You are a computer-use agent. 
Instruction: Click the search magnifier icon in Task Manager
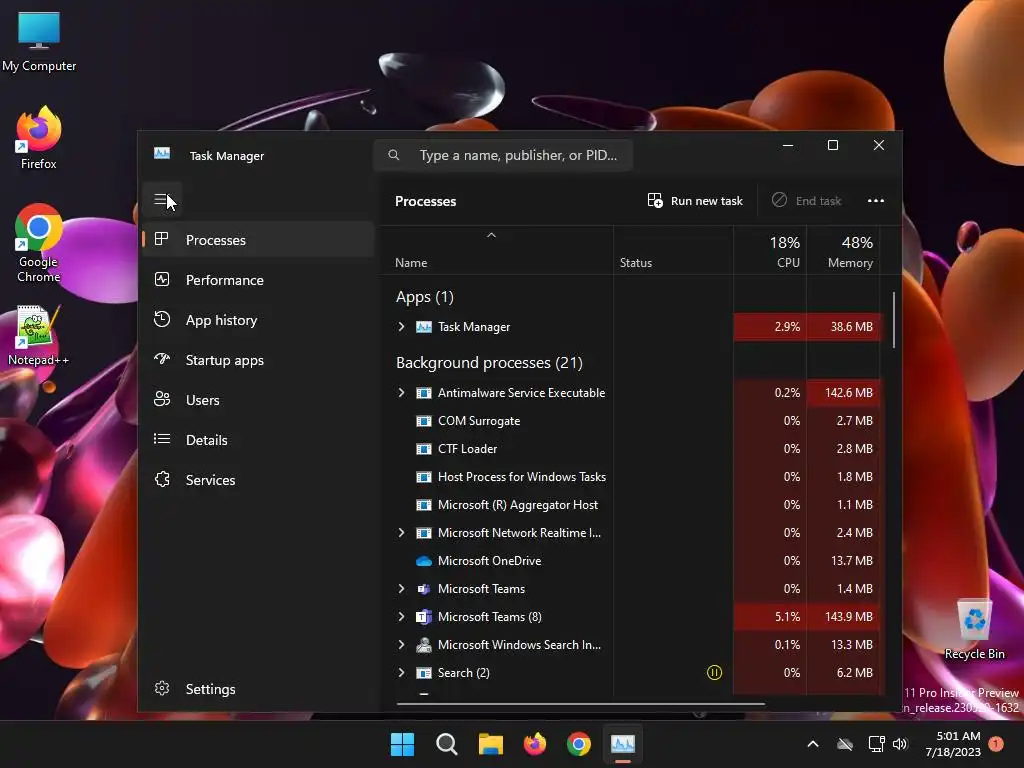[x=394, y=155]
